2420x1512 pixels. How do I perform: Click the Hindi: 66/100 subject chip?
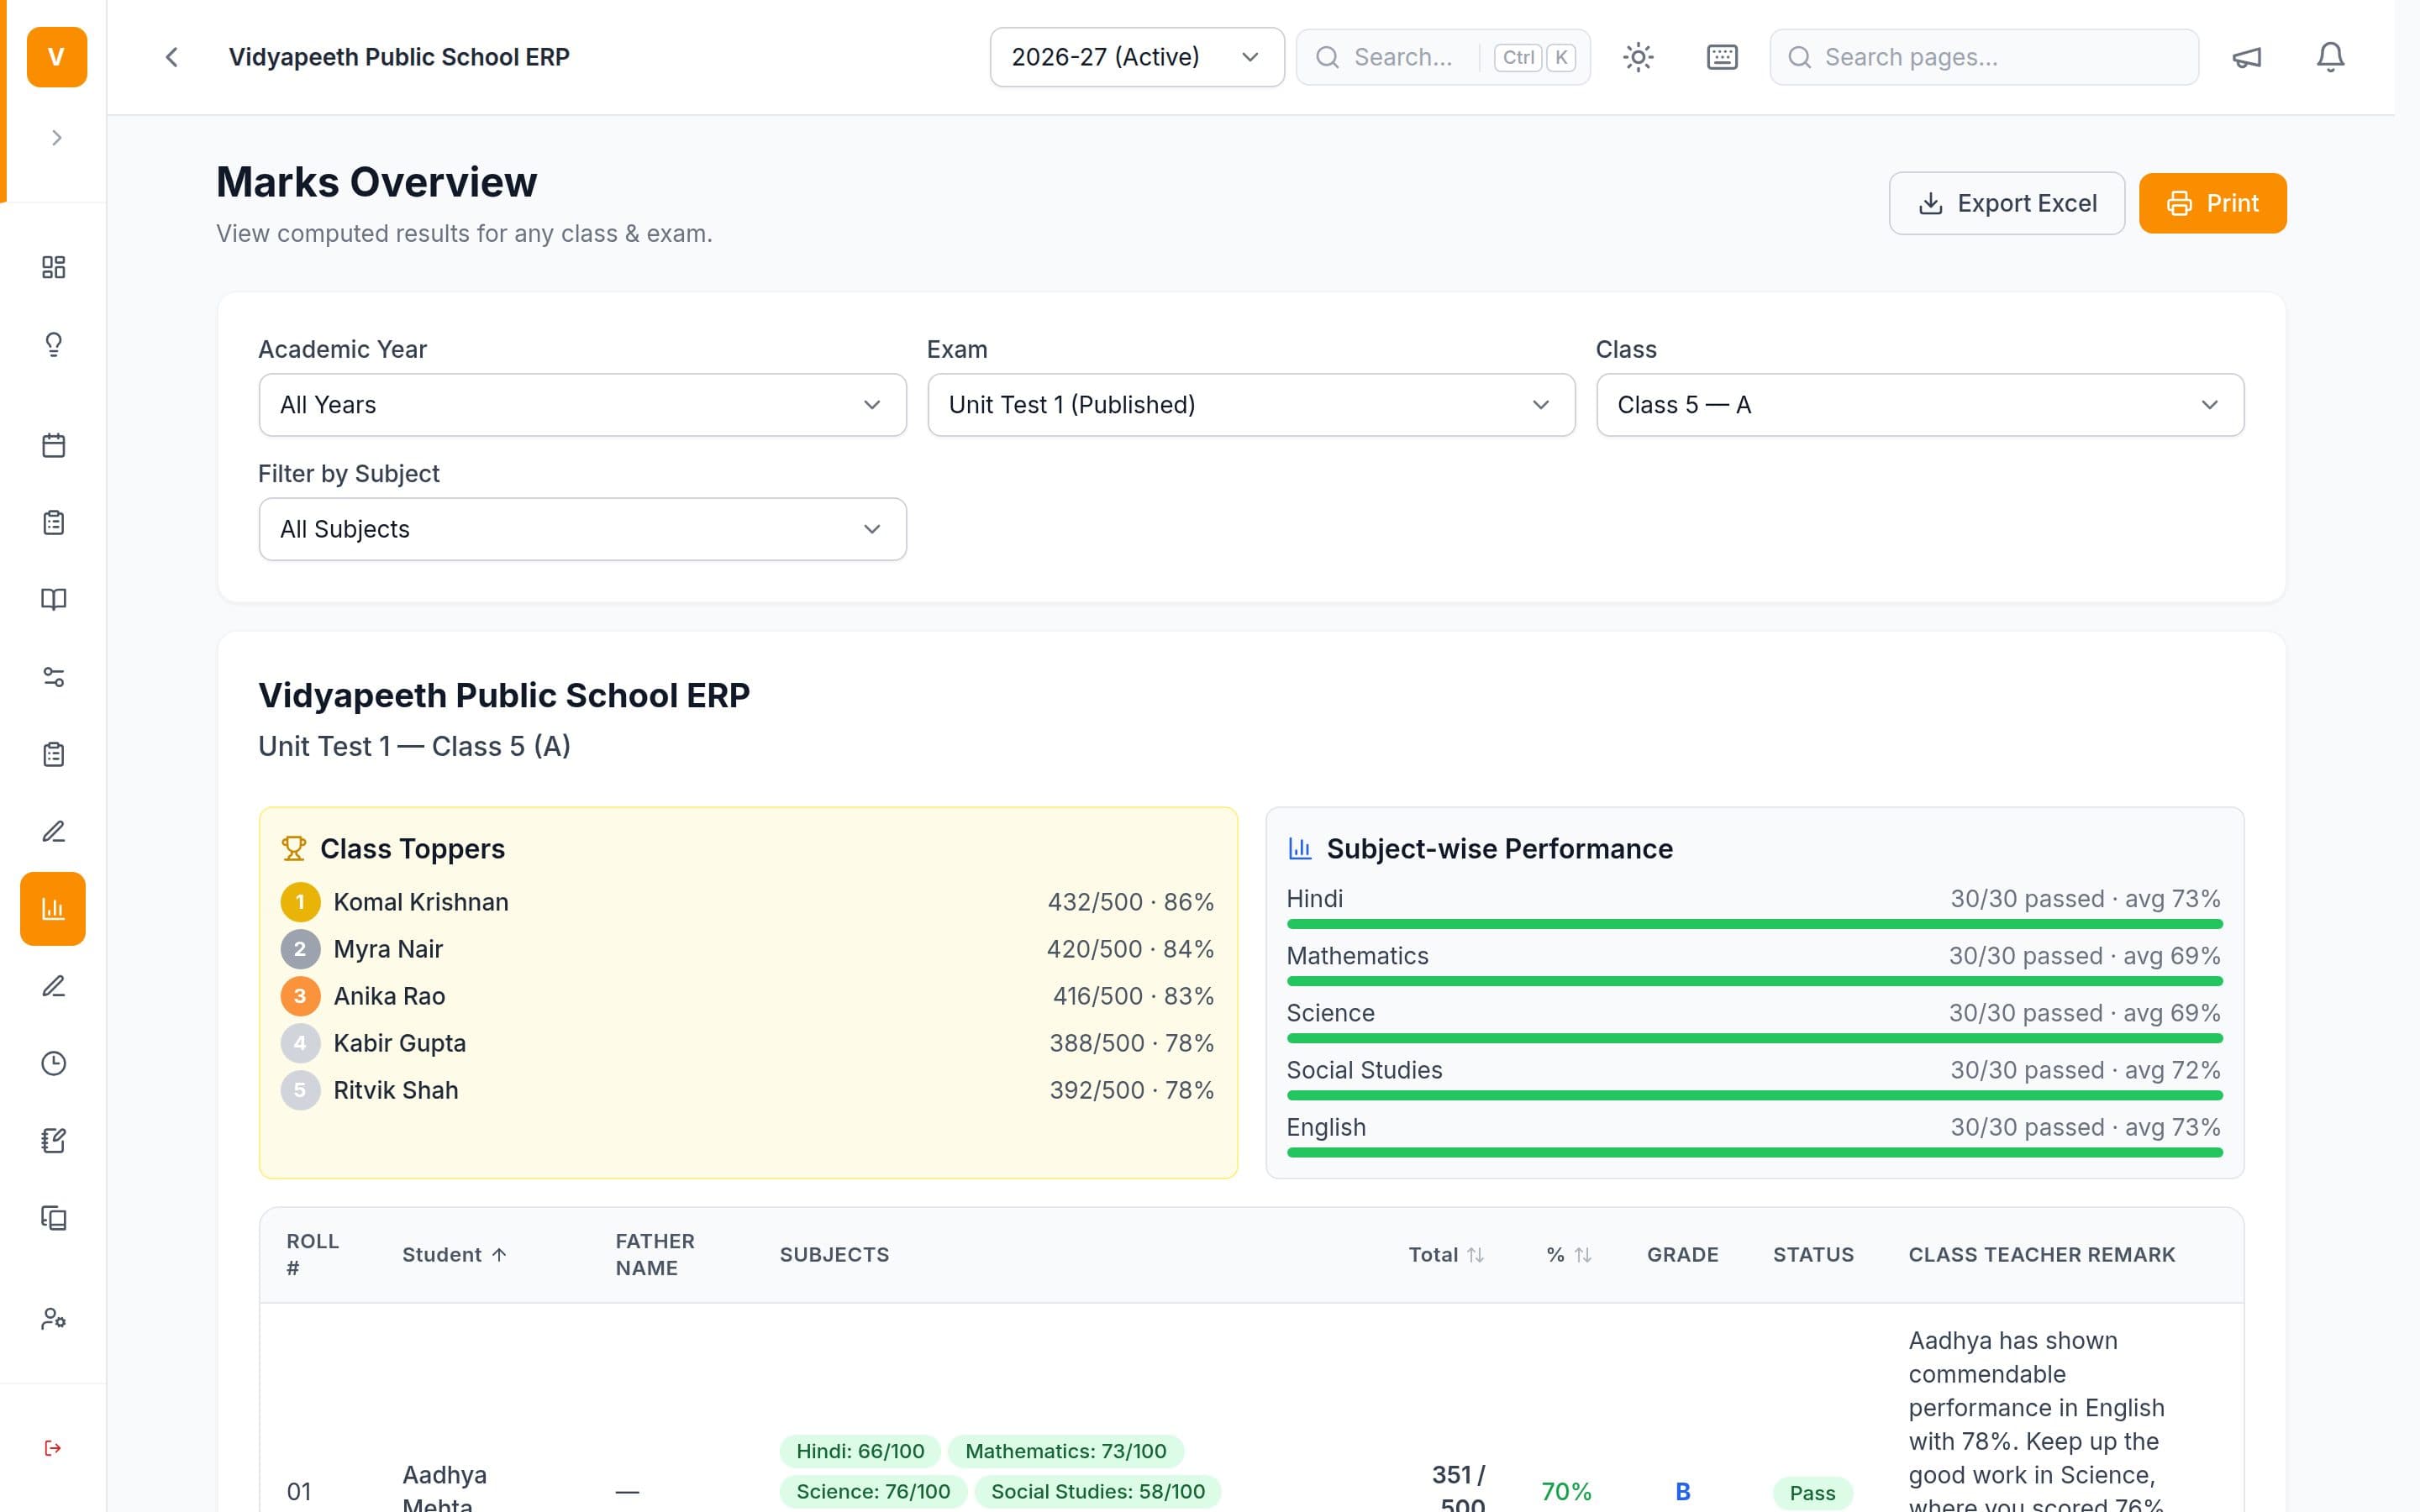point(860,1451)
